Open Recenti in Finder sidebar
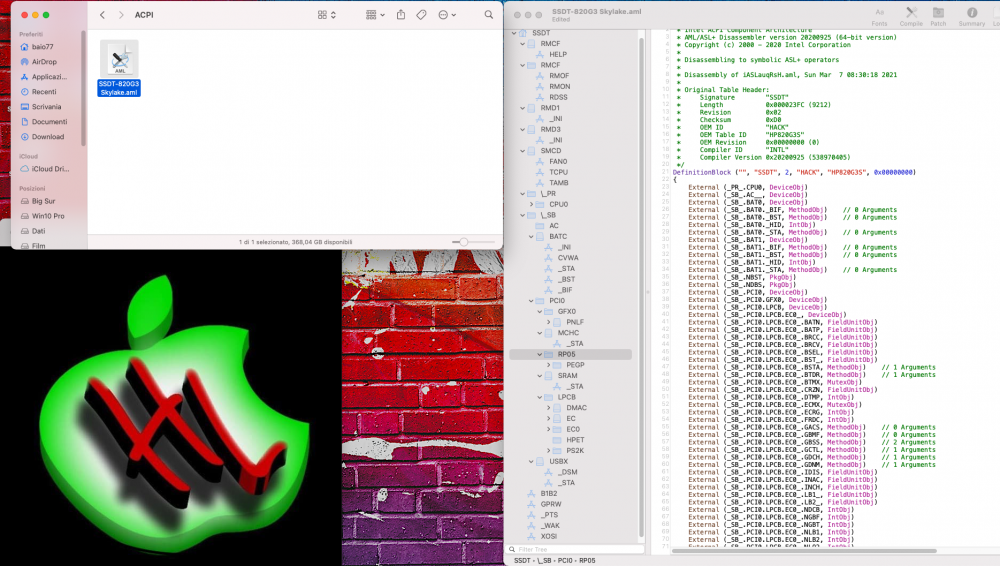The width and height of the screenshot is (1000, 566). coord(44,92)
